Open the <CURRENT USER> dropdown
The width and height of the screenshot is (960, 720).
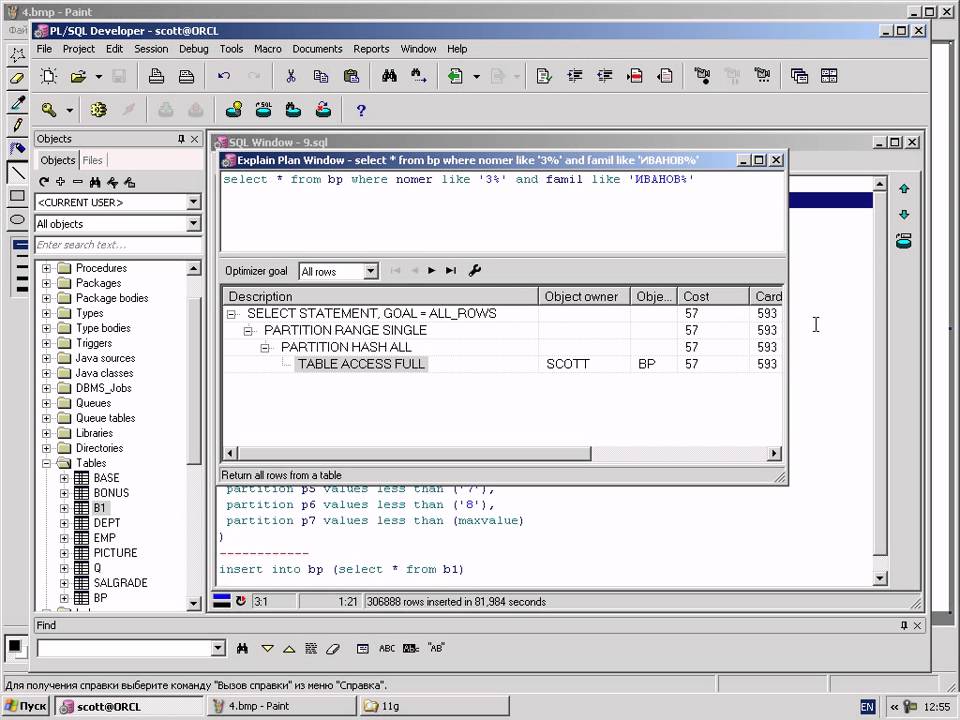(193, 202)
